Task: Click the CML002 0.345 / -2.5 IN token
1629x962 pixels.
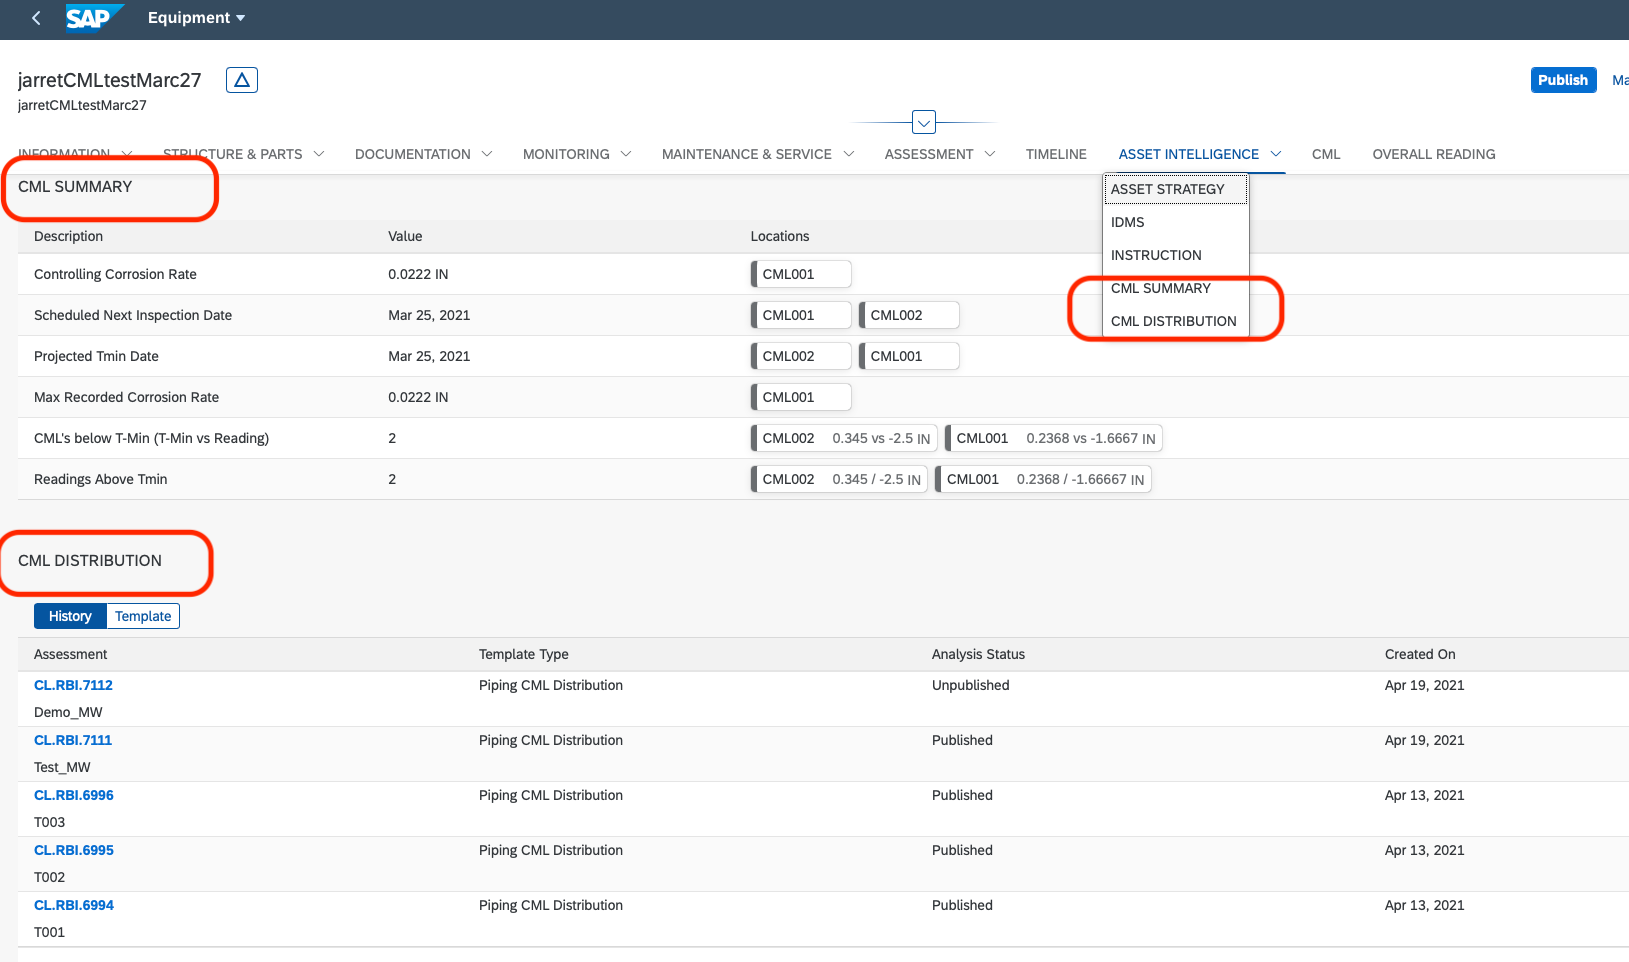Action: tap(839, 479)
